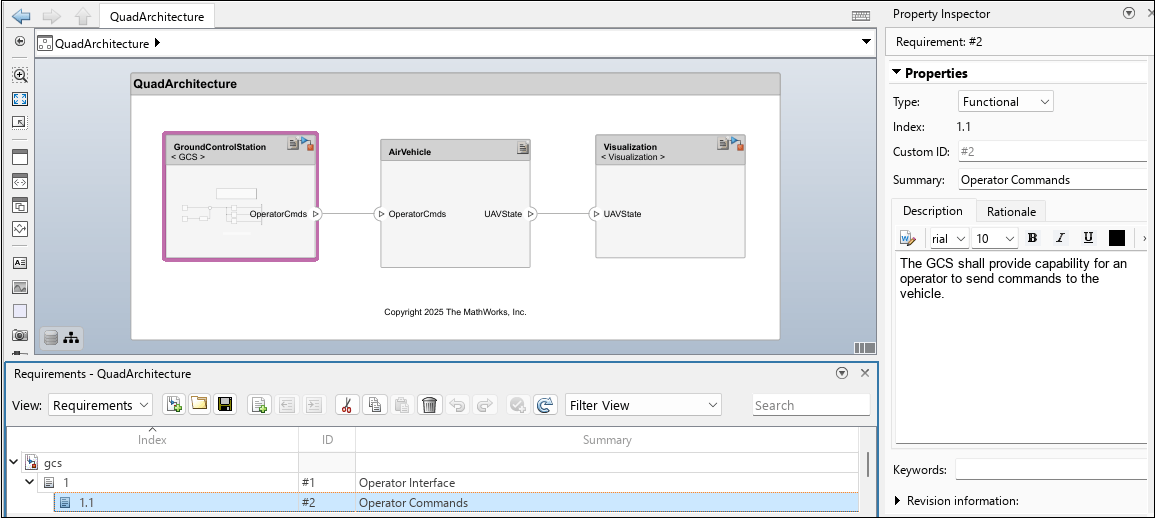The width and height of the screenshot is (1155, 518).
Task: Click the Custom ID field
Action: 1055,152
